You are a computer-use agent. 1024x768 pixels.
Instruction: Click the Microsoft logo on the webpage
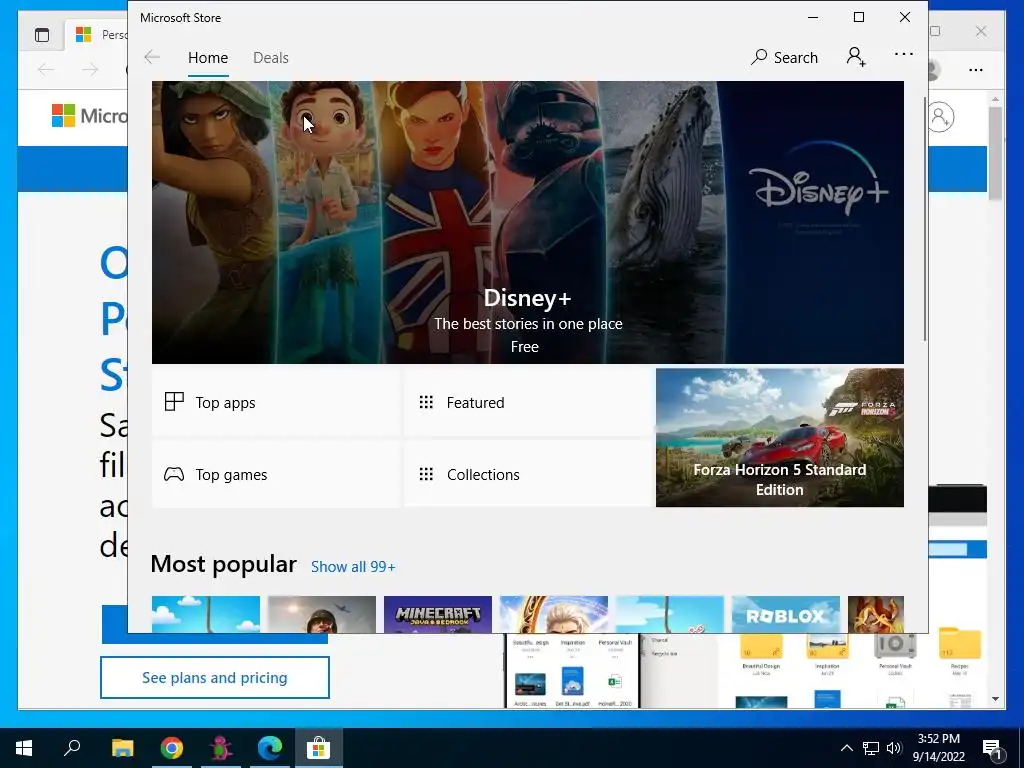click(89, 116)
